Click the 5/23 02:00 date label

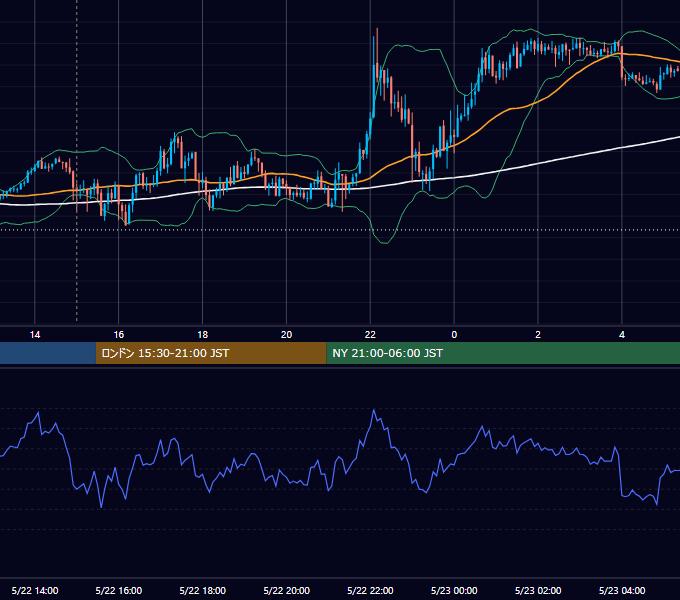coord(538,590)
